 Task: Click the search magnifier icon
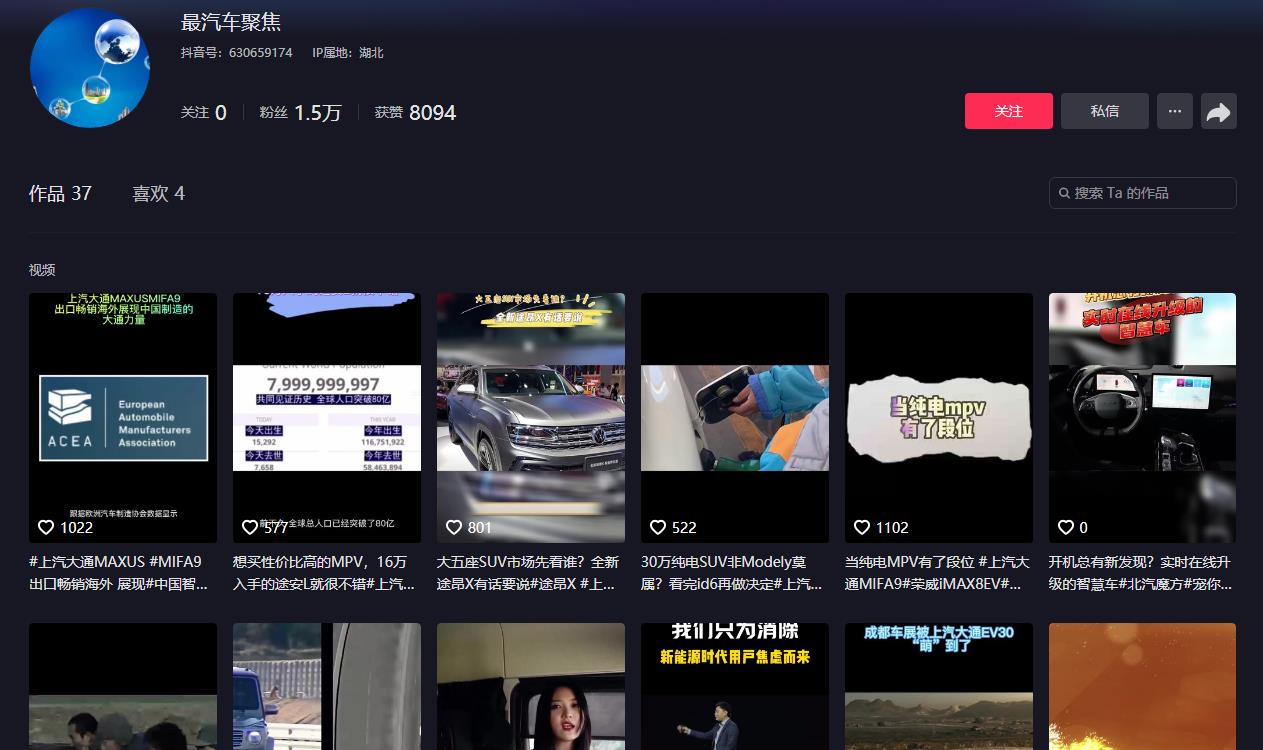click(x=1064, y=193)
